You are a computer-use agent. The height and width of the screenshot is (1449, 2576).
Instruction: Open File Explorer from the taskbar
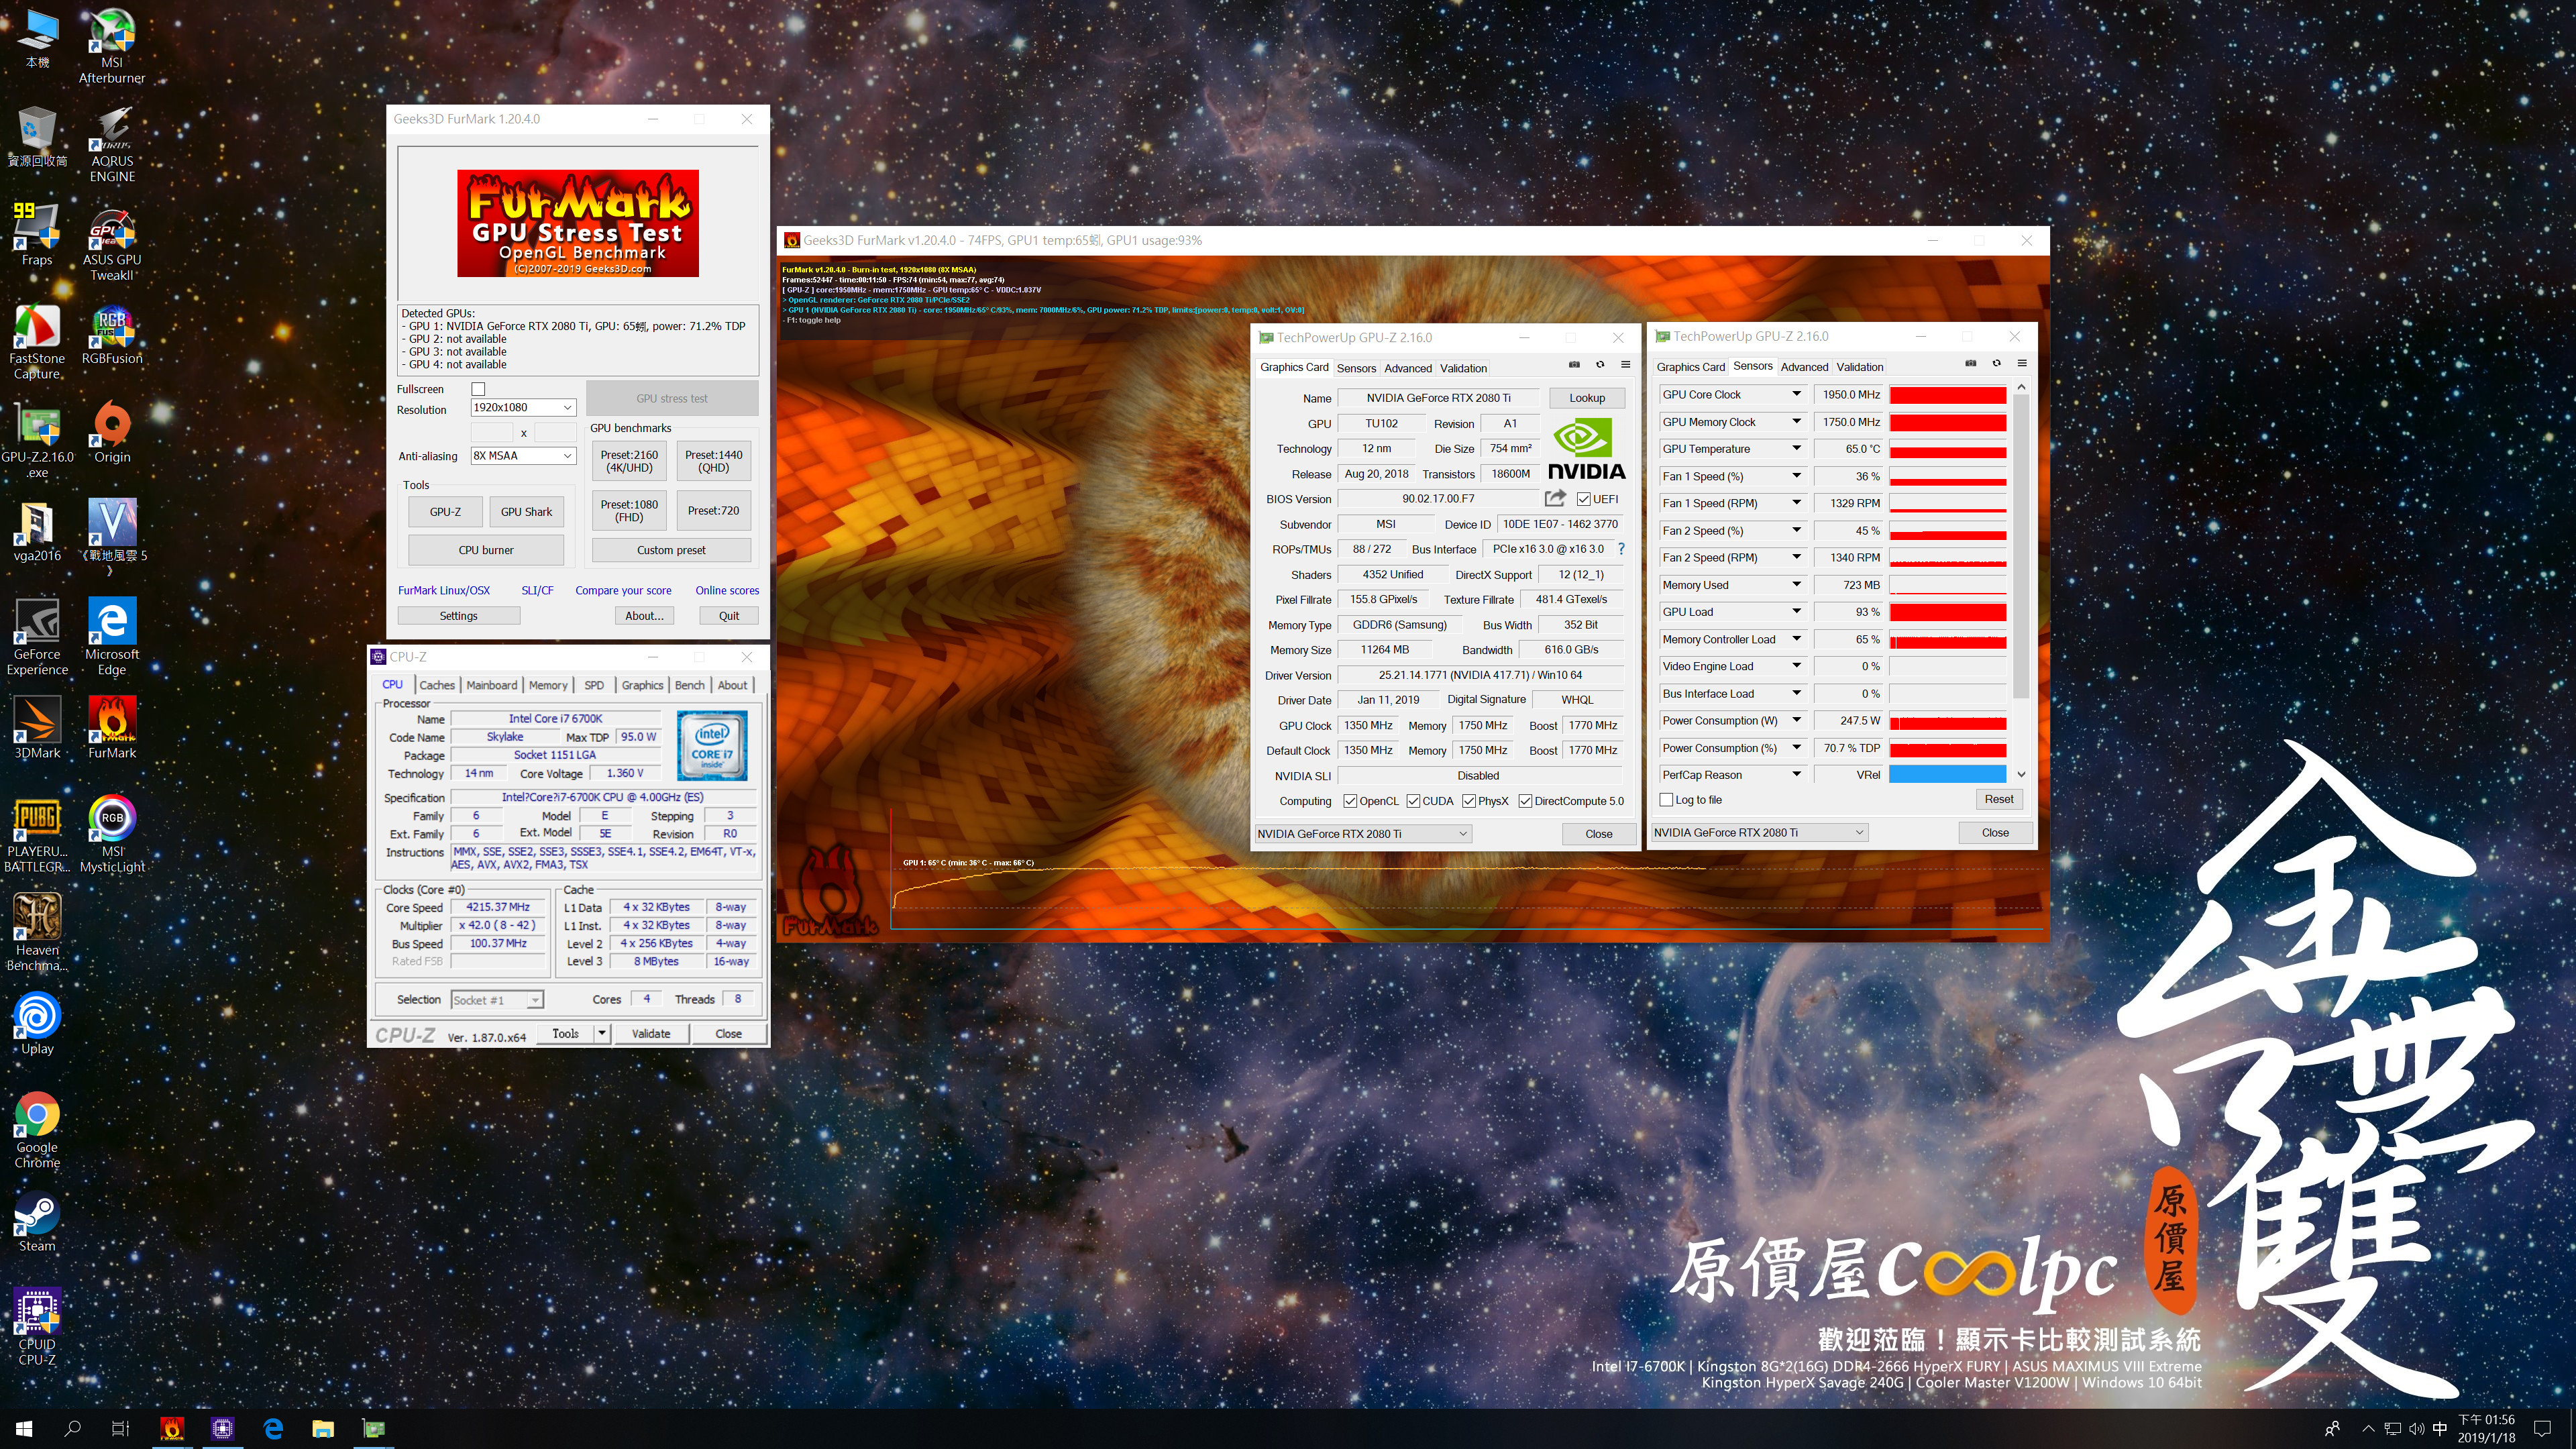323,1428
